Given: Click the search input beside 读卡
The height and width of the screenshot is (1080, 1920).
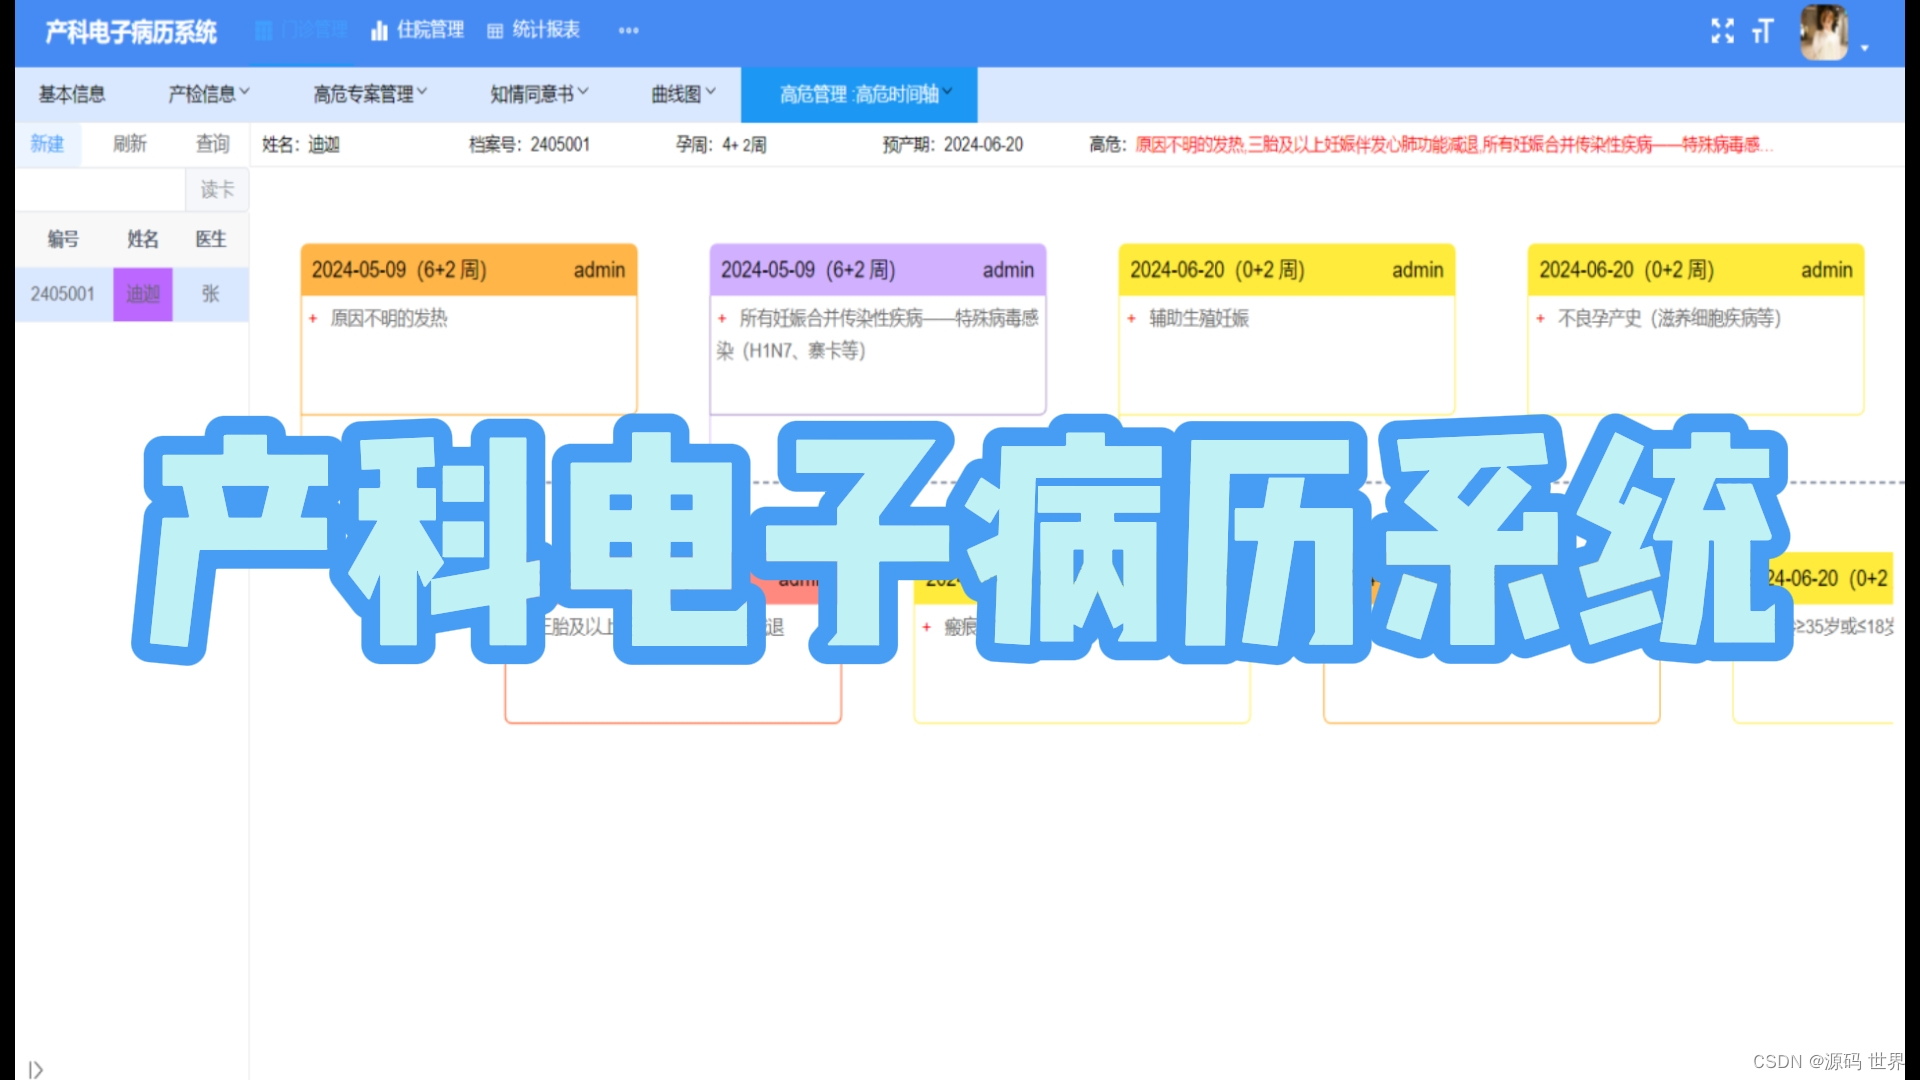Looking at the screenshot, I should click(100, 190).
